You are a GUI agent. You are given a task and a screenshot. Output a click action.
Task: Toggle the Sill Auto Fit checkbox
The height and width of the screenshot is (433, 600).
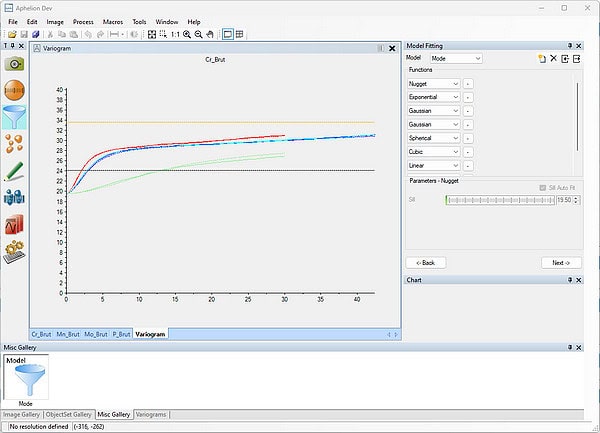[x=542, y=188]
